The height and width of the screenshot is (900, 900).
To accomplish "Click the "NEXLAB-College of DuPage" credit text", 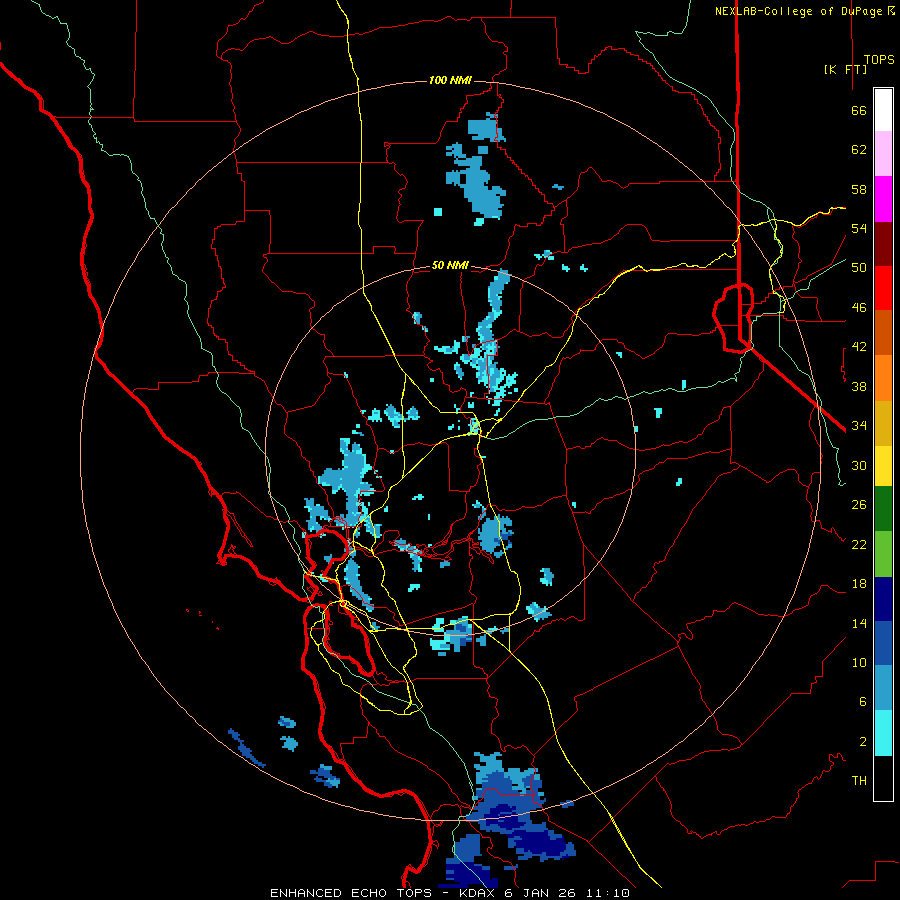I will pyautogui.click(x=798, y=11).
